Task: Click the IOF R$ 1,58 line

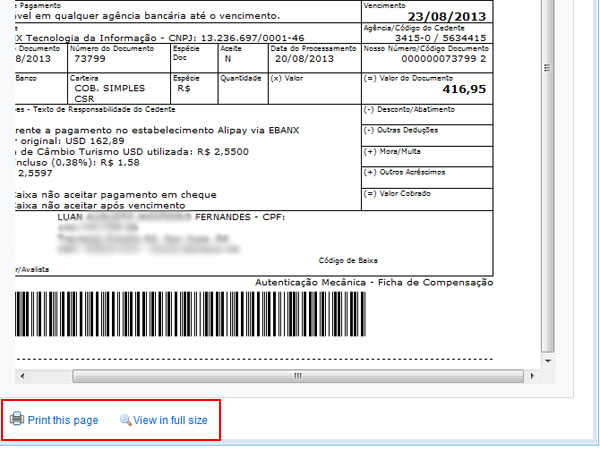Action: click(x=77, y=162)
